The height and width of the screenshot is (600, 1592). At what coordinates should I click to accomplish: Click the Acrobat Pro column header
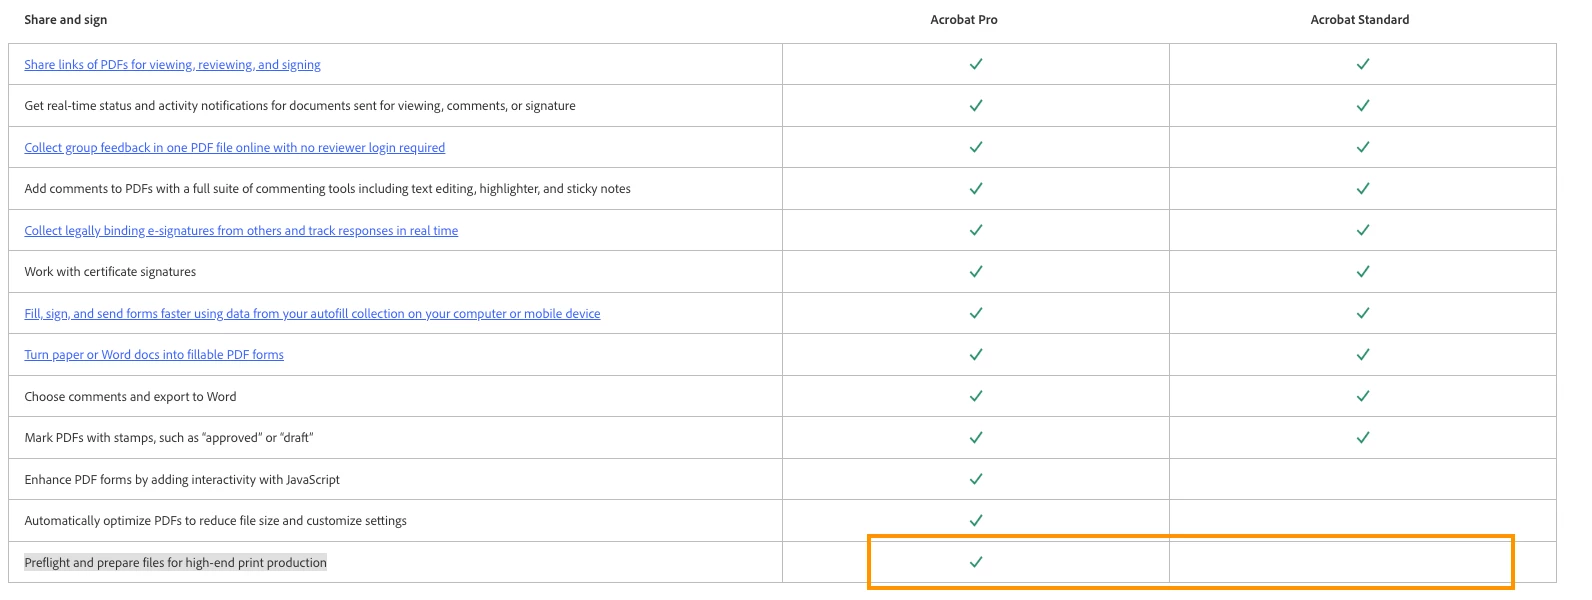pyautogui.click(x=963, y=20)
